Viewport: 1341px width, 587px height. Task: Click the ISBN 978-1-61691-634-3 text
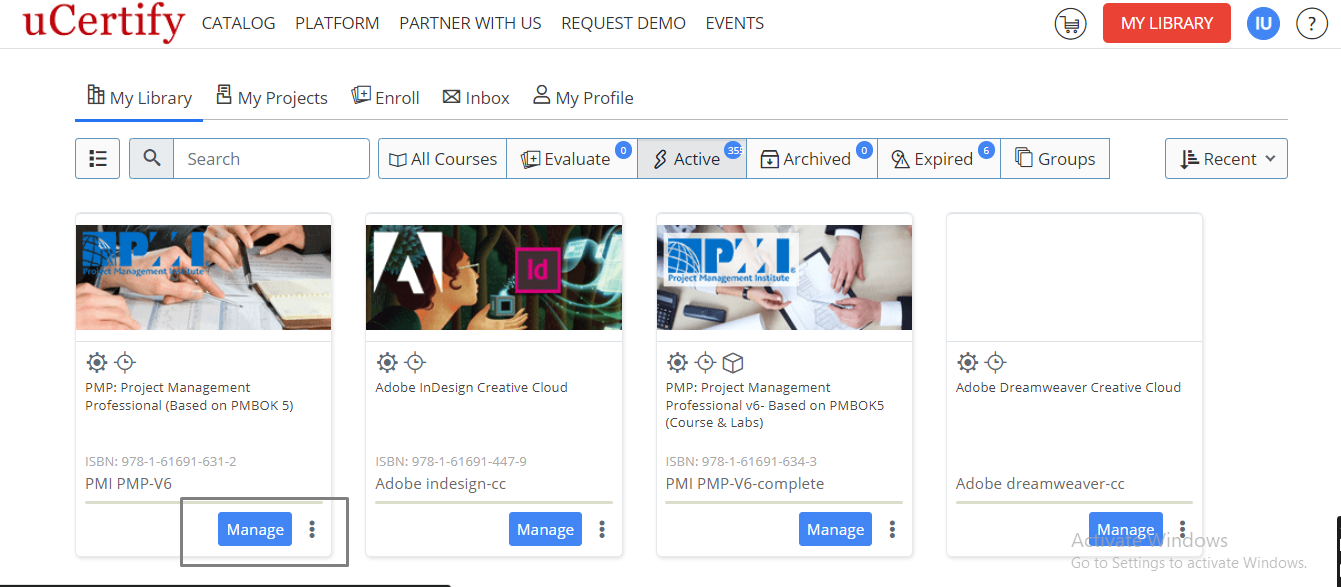pos(741,461)
